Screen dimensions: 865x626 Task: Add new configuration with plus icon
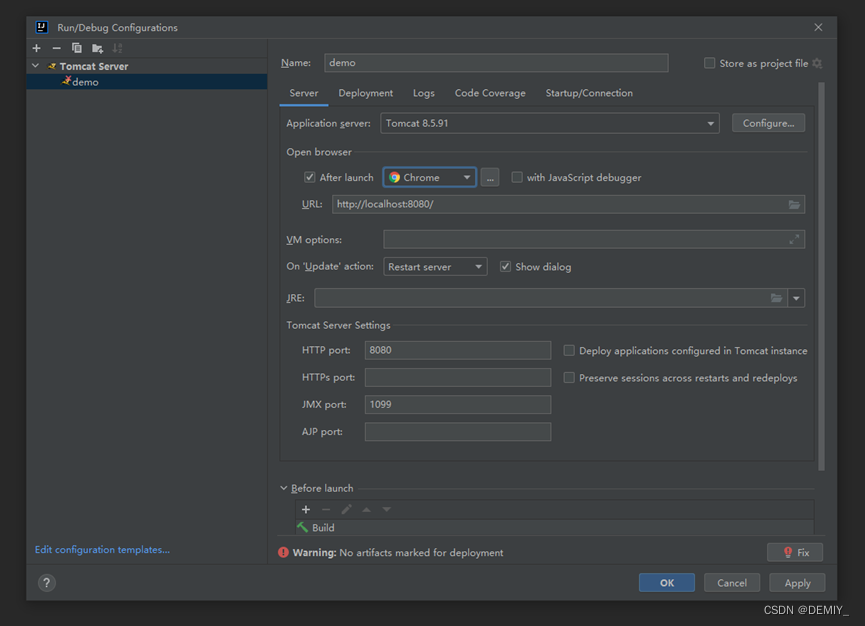[36, 49]
